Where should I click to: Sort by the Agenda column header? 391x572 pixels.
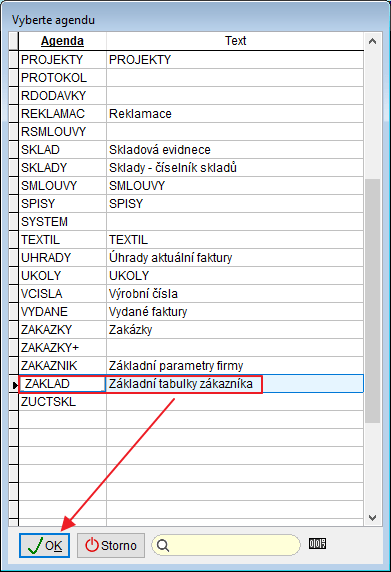tap(62, 41)
